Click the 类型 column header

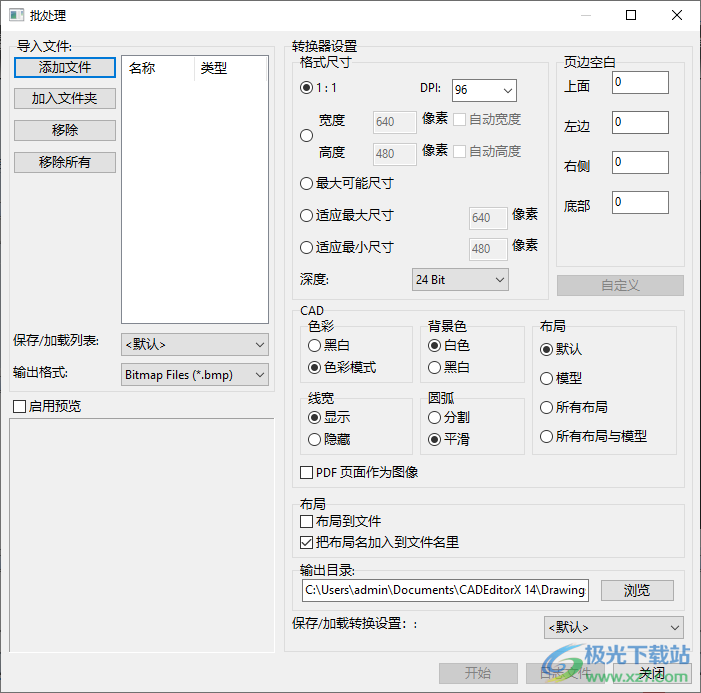[230, 68]
